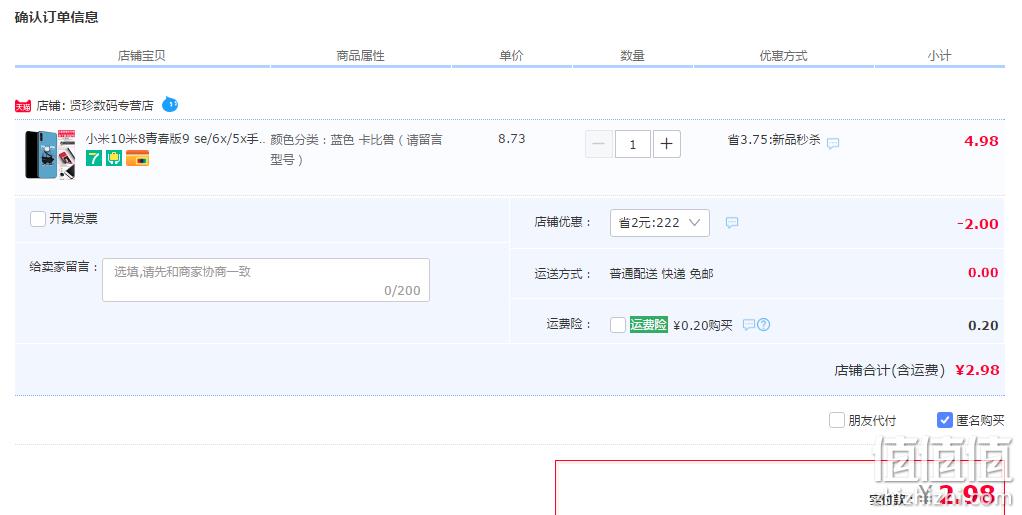
Task: Click the Tmall logo beside the store name
Action: (23, 106)
